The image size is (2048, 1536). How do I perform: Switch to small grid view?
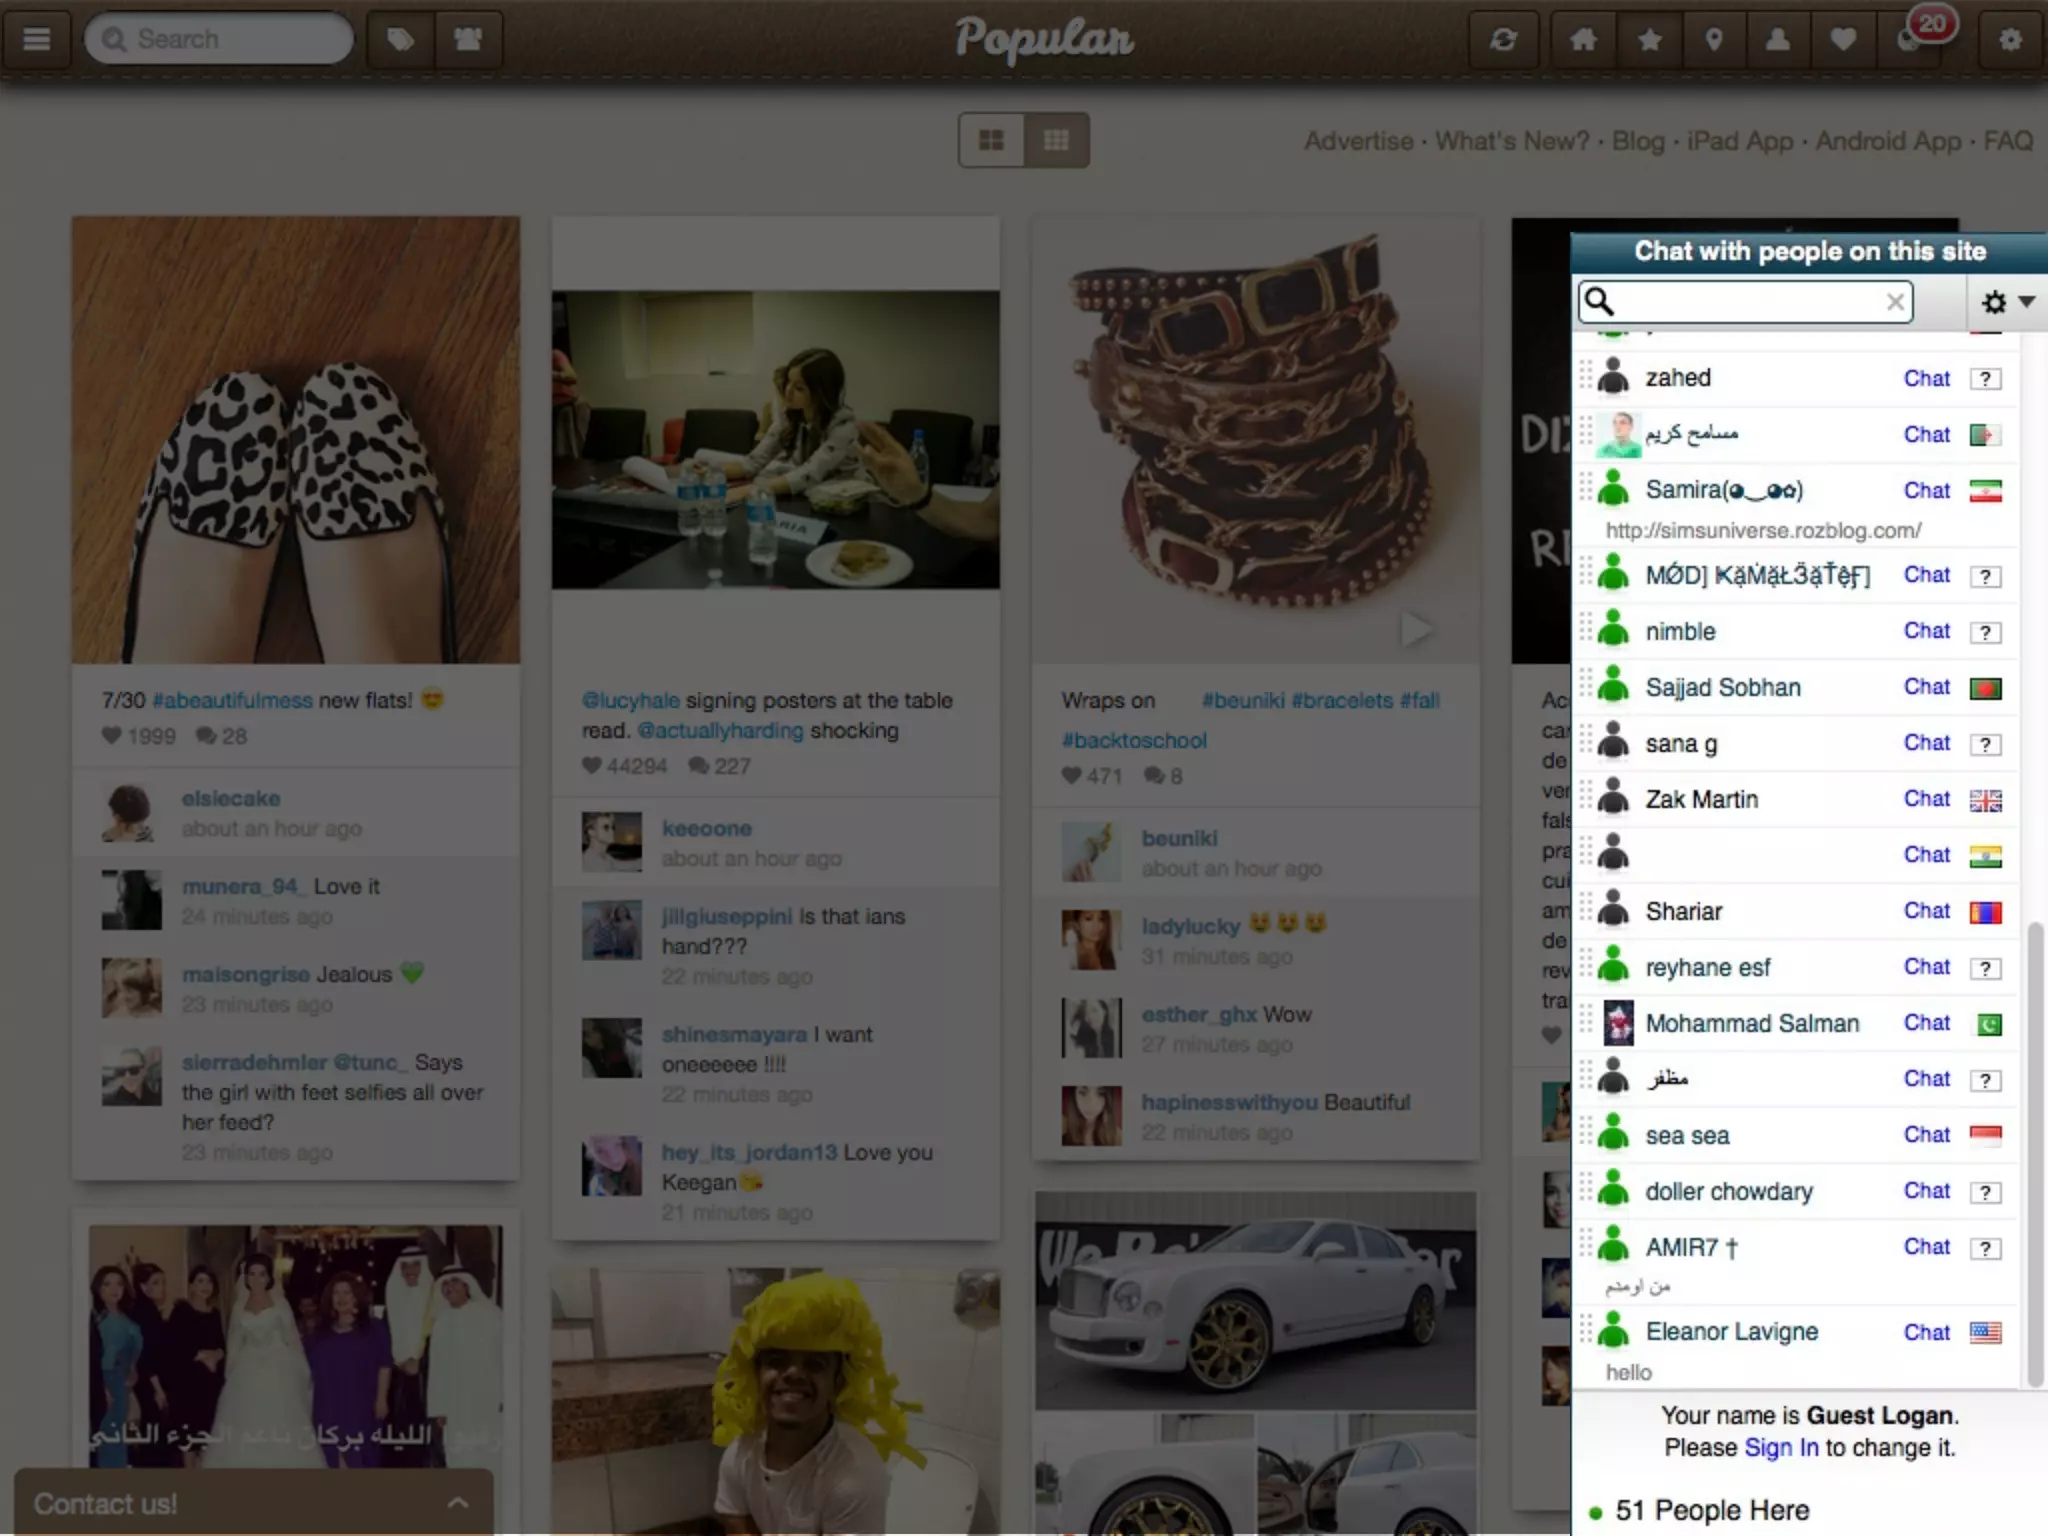pos(1056,140)
